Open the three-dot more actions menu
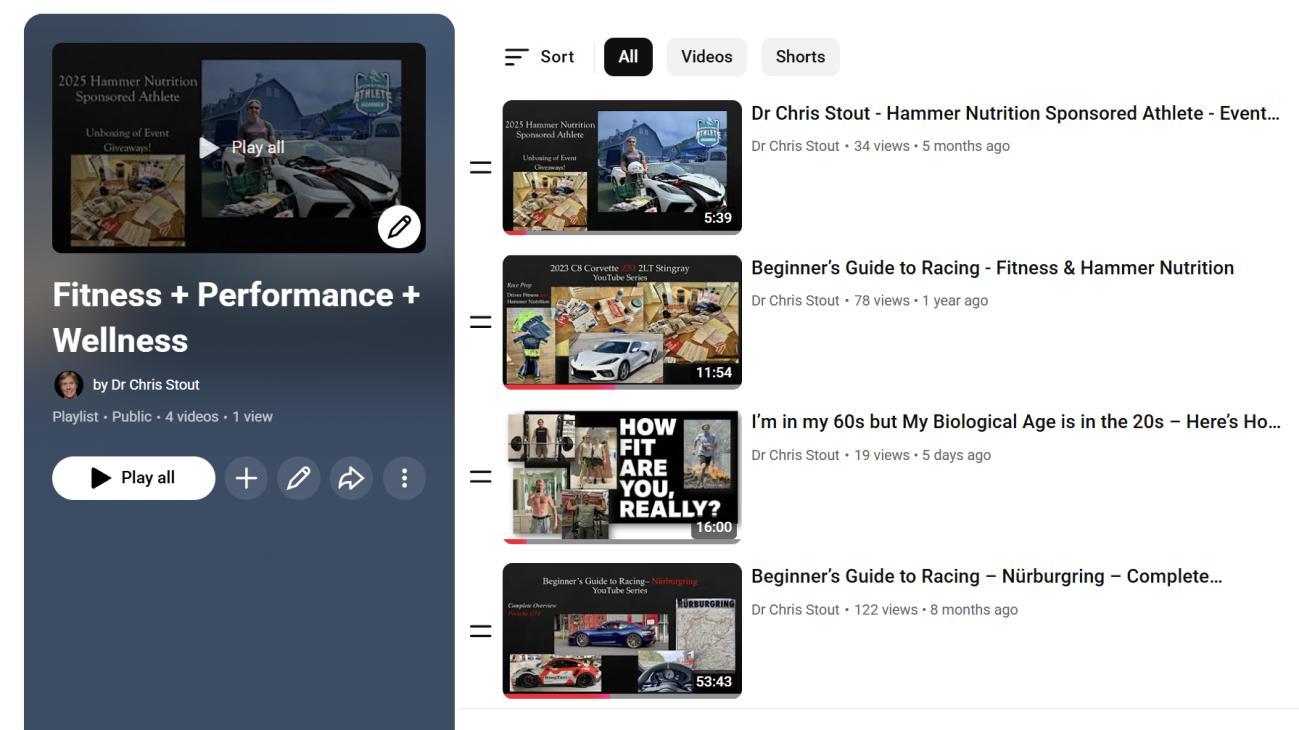1299x730 pixels. [404, 478]
